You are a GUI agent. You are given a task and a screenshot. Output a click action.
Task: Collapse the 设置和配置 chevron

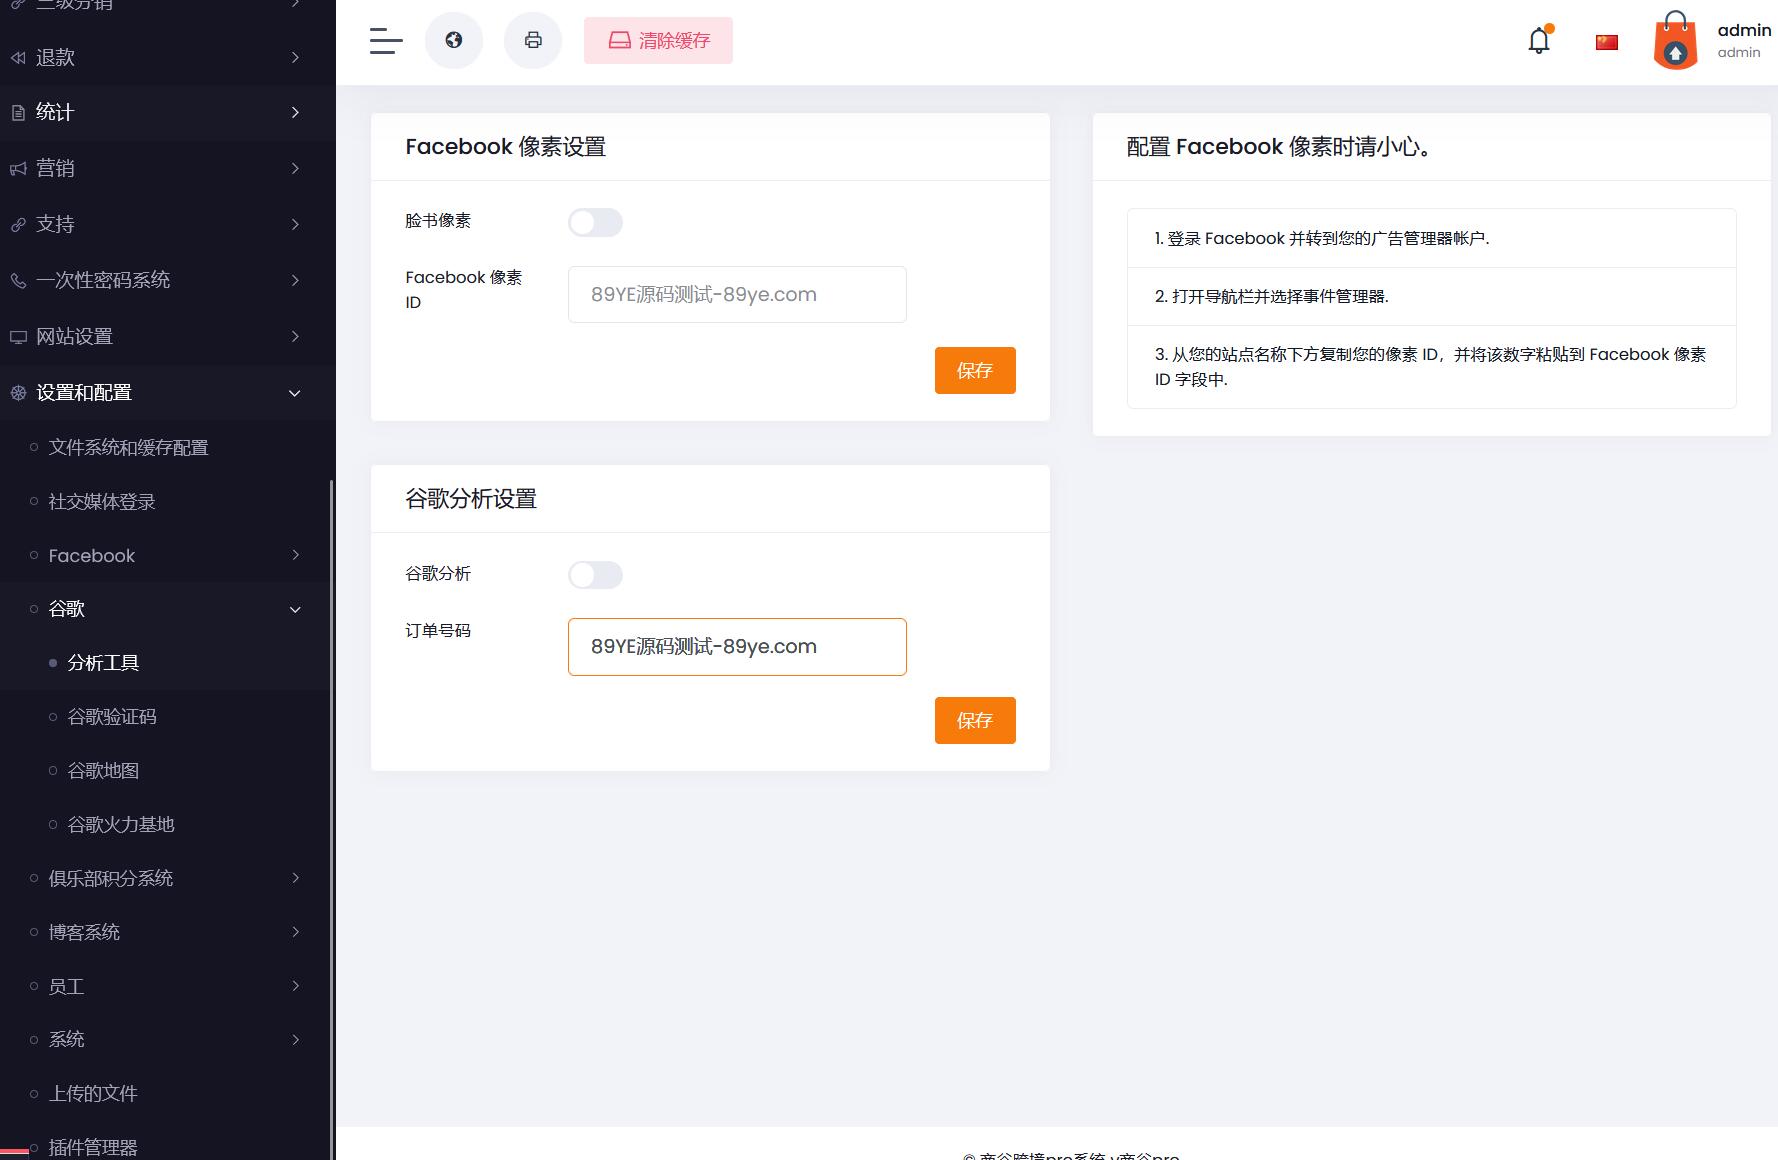295,393
